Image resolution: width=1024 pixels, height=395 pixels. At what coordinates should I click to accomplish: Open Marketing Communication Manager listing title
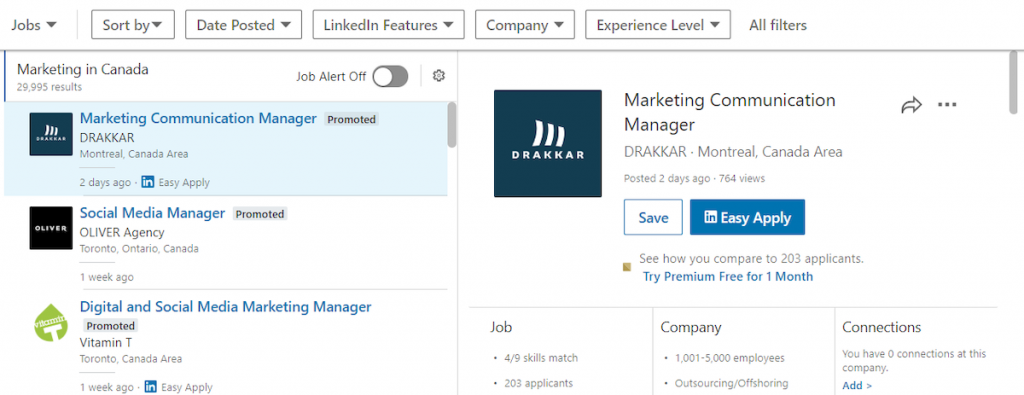point(198,119)
